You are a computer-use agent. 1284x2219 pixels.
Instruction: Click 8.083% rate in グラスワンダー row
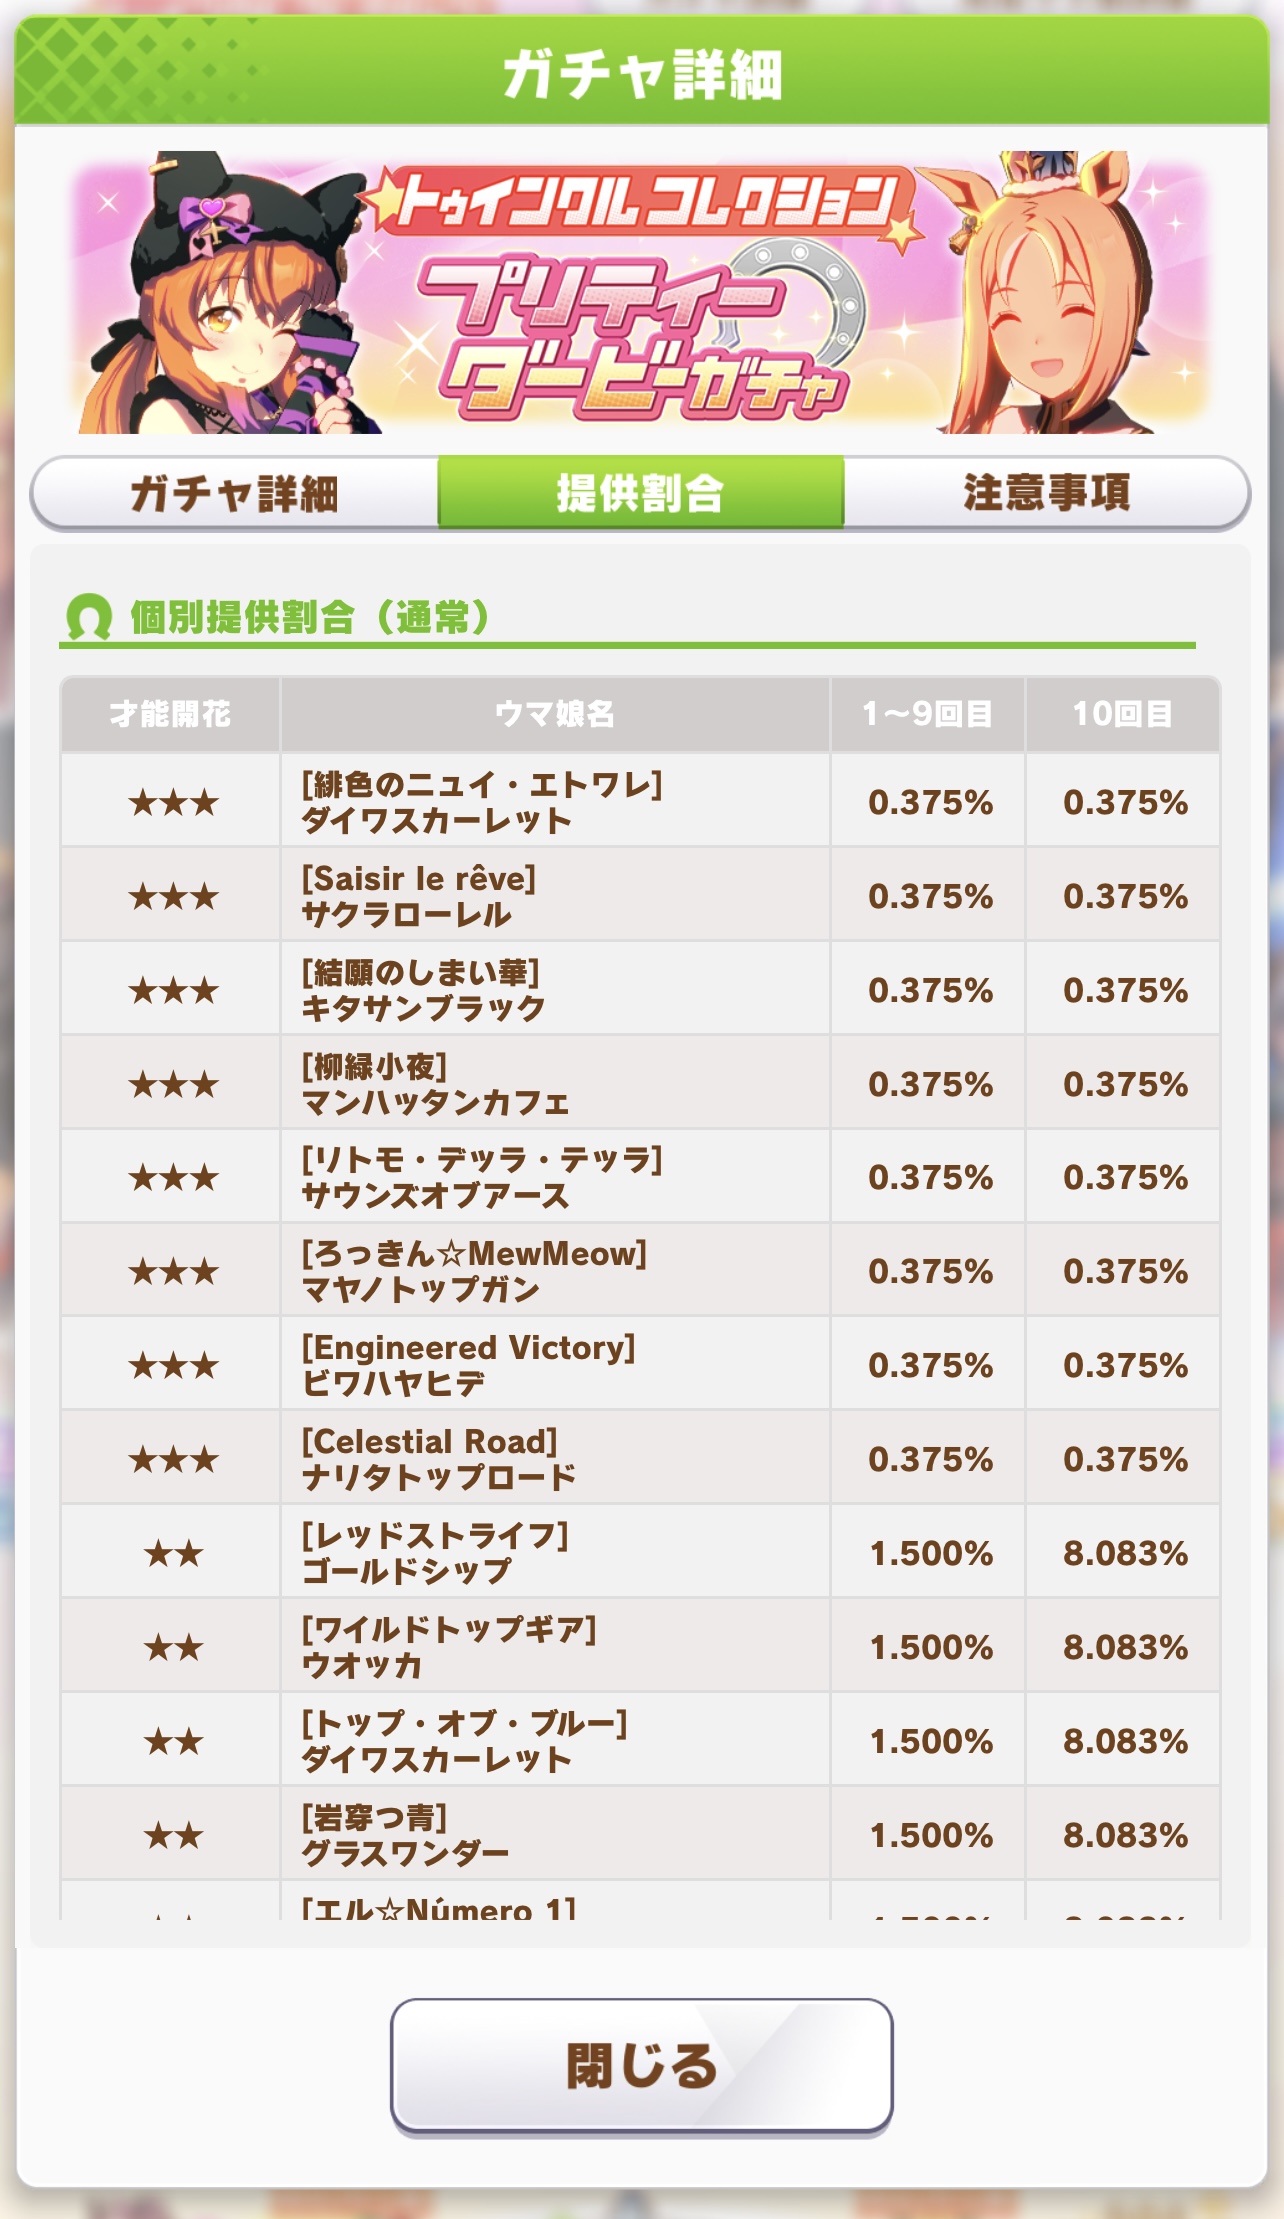(1125, 1835)
